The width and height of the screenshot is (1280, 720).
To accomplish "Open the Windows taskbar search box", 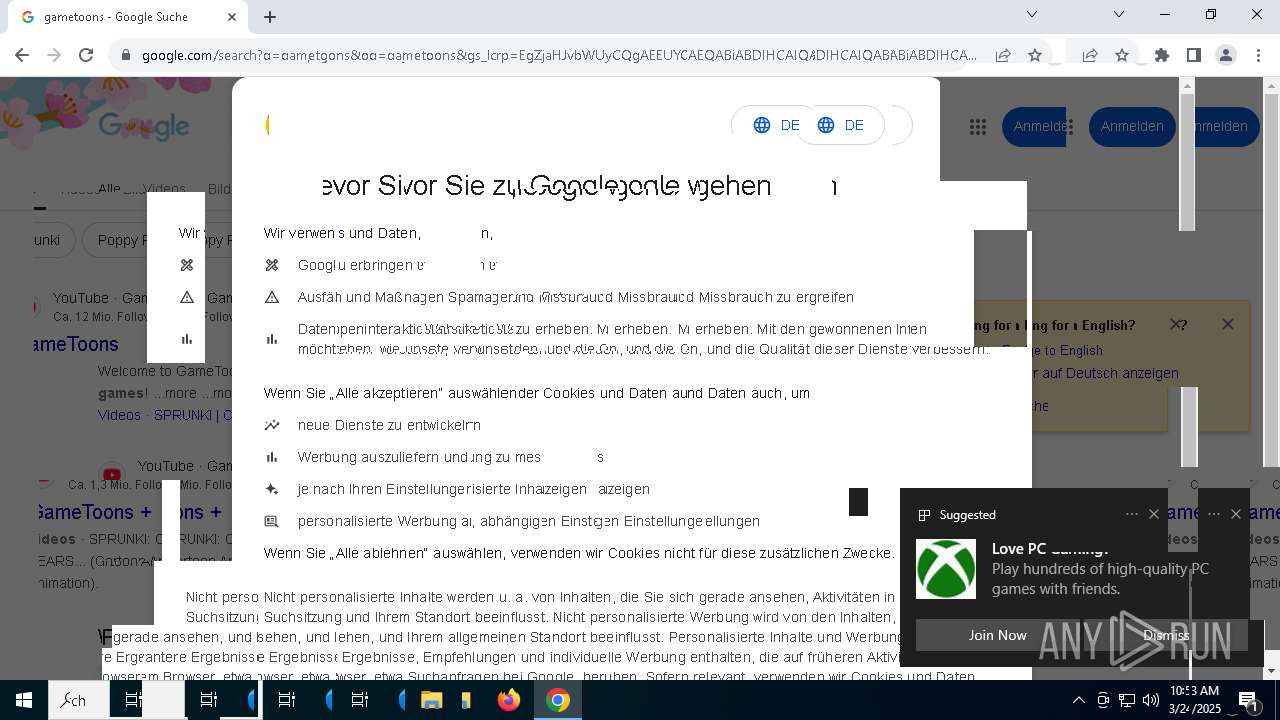I will (x=78, y=700).
